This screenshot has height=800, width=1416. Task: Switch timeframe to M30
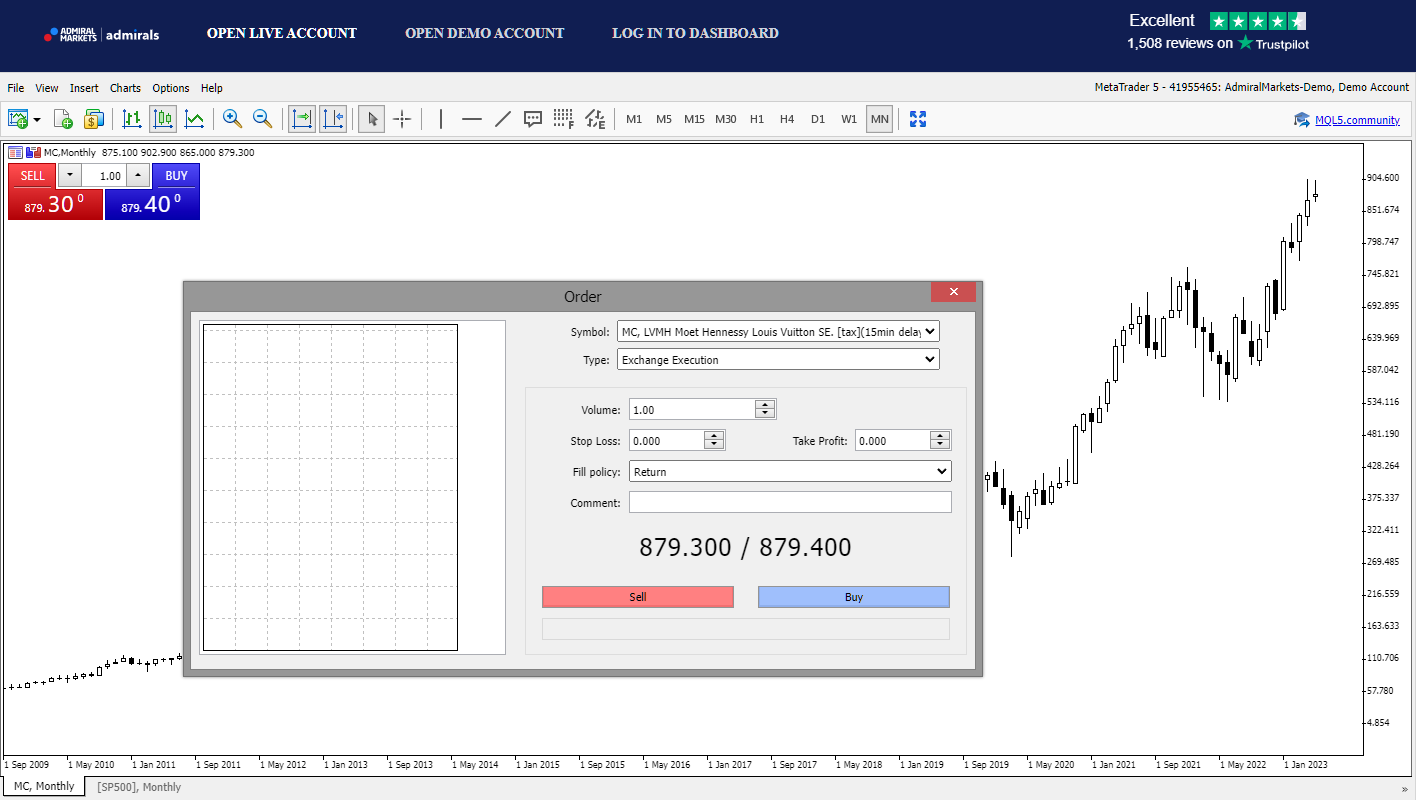[x=726, y=119]
